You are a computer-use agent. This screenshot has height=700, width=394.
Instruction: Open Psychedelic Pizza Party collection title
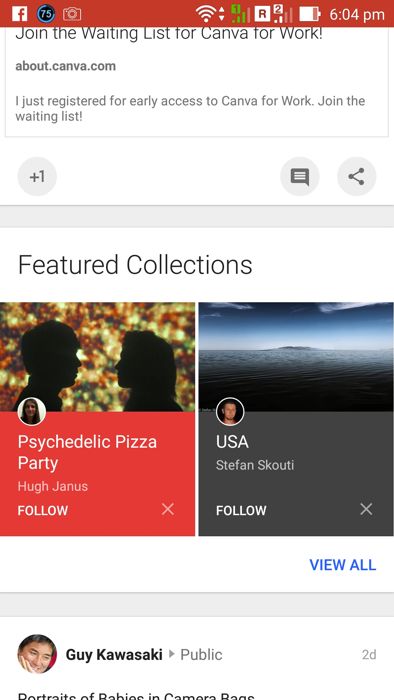87,452
